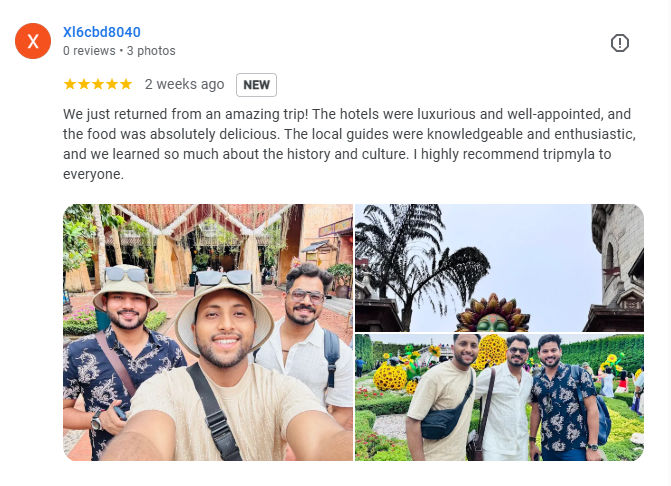Open the Xl6cbd8040 reviewer profile link
This screenshot has height=486, width=671.
coord(102,32)
